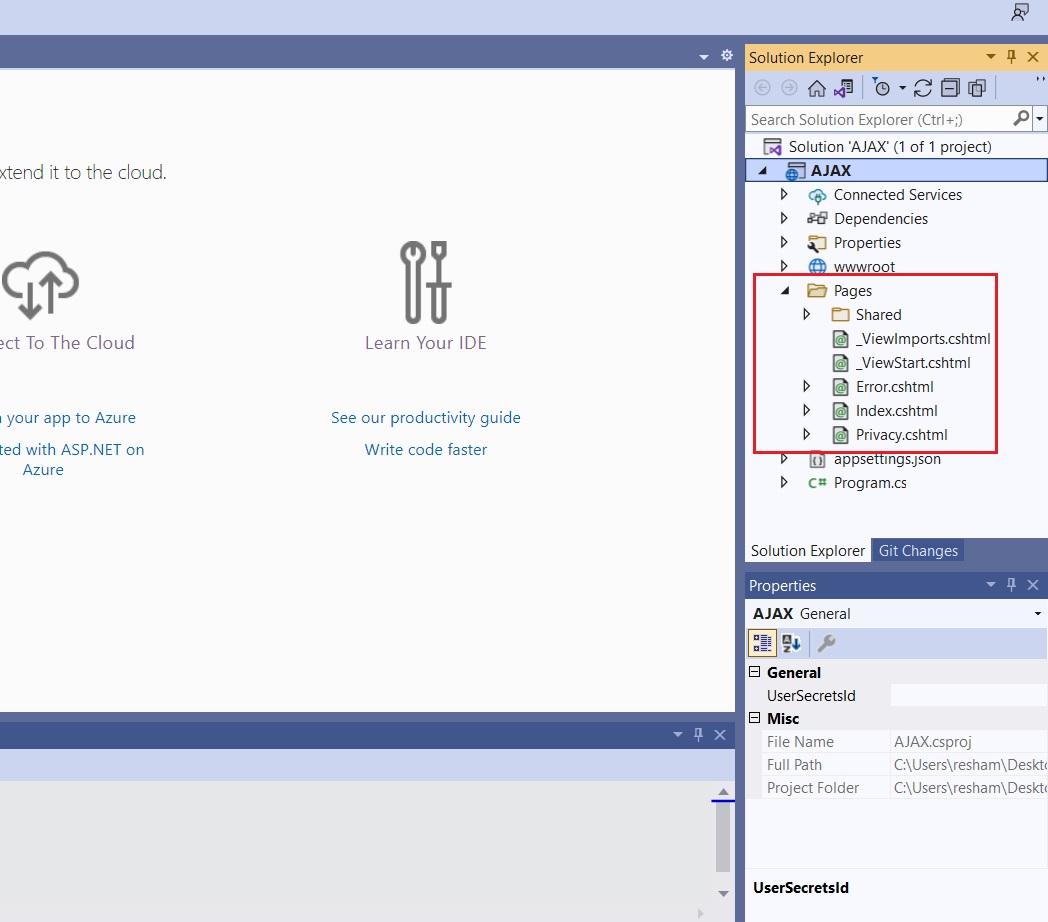Screen dimensions: 1048x922
Task: Open the 'See our productivity guide' link
Action: click(x=426, y=418)
